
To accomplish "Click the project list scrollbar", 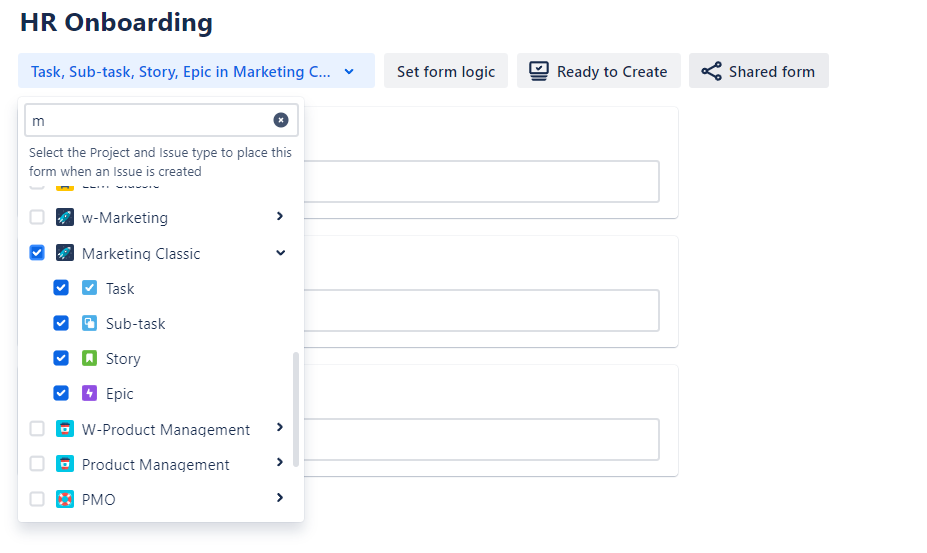I will pyautogui.click(x=296, y=409).
